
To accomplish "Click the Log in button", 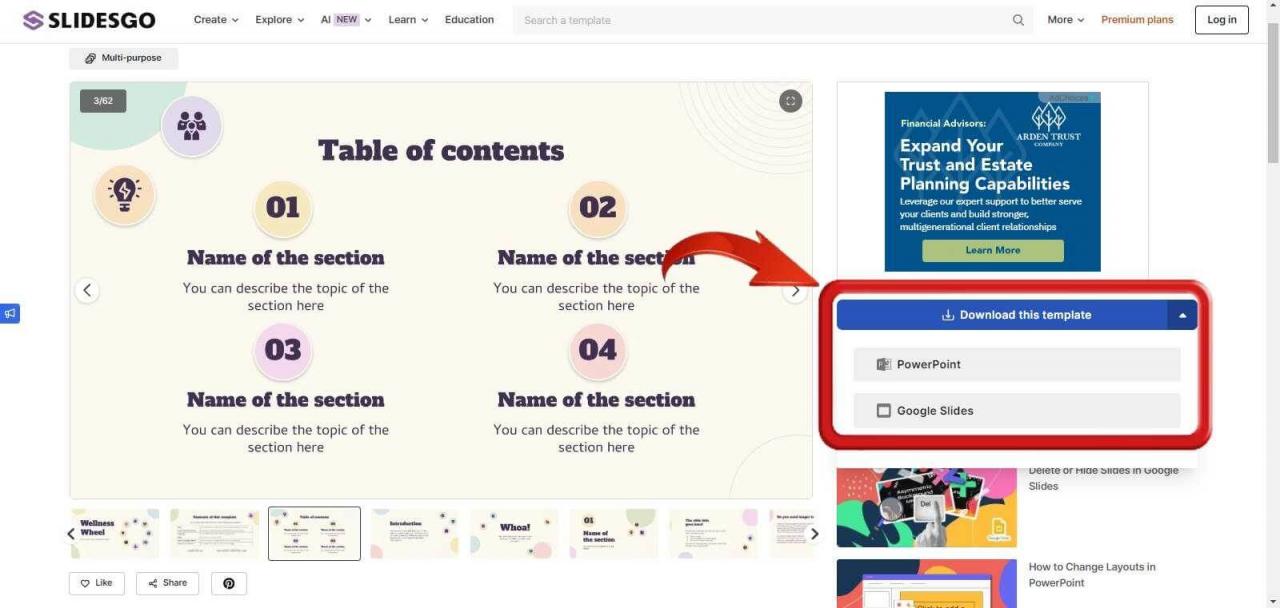I will pos(1221,19).
